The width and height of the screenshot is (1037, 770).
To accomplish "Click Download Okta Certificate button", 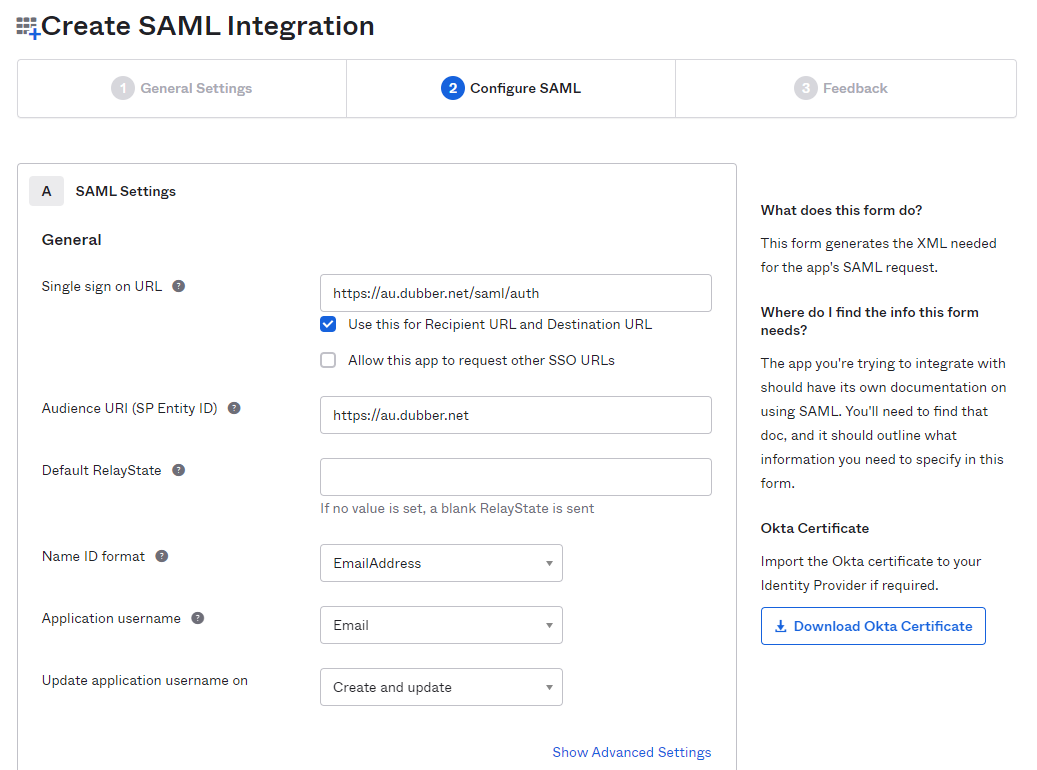I will point(873,626).
